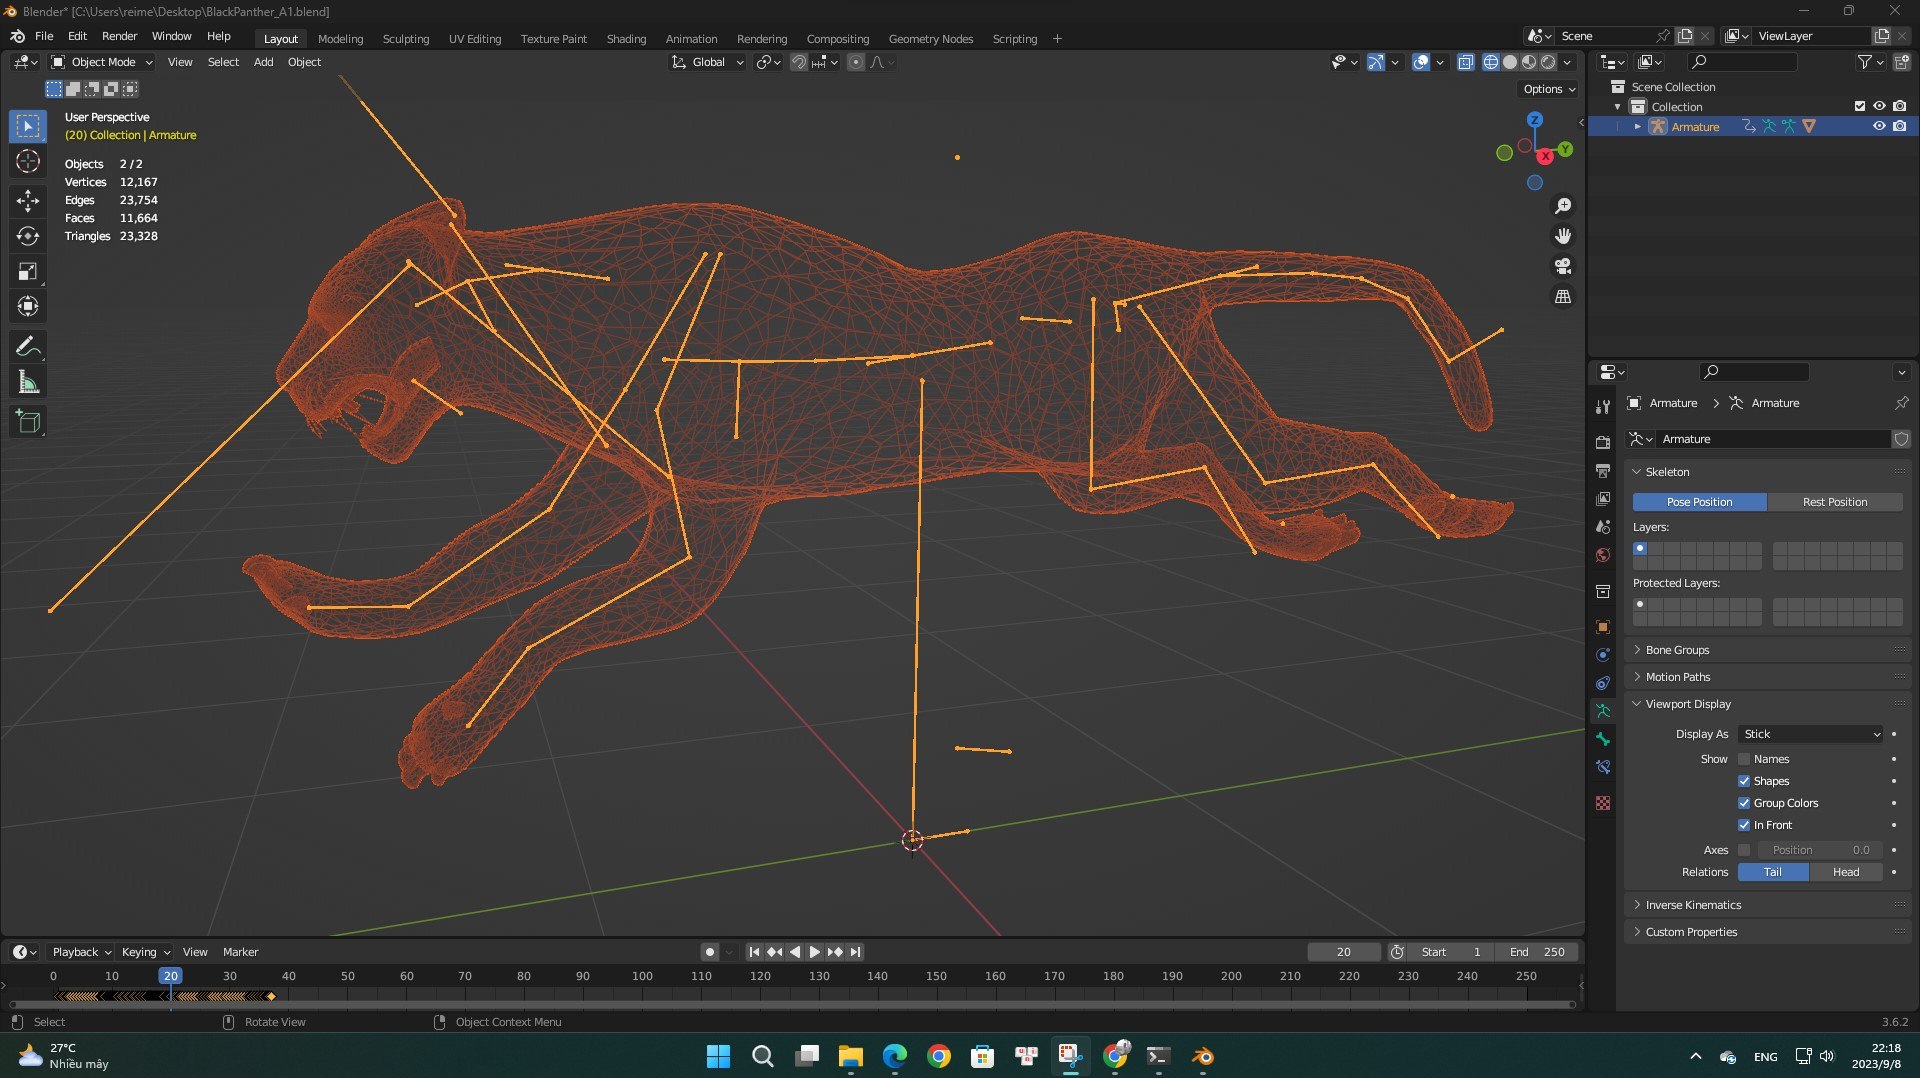Click Pose Position button
The height and width of the screenshot is (1078, 1920).
1699,502
